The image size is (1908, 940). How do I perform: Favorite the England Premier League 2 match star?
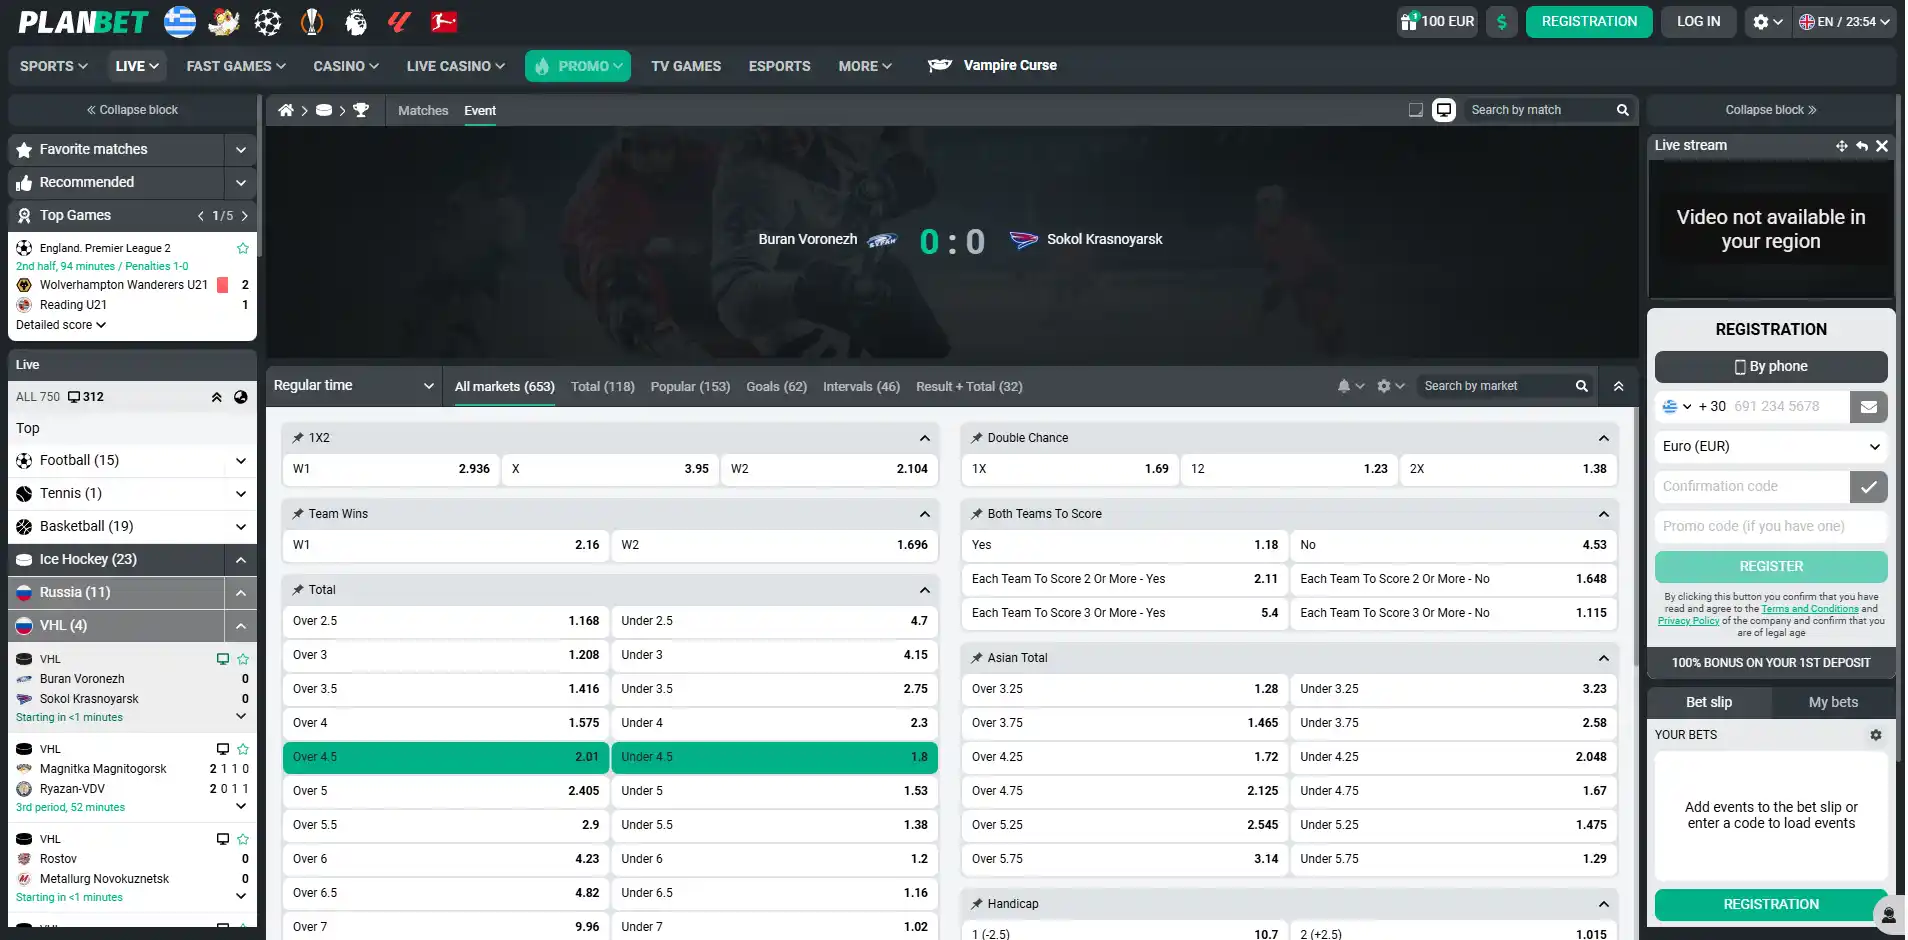pyautogui.click(x=242, y=248)
